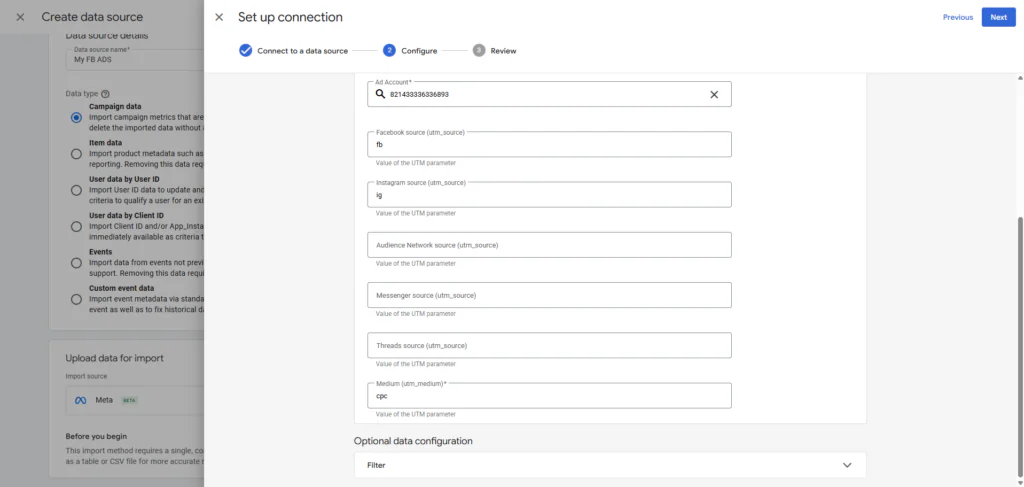Click the Previous button

click(x=957, y=17)
